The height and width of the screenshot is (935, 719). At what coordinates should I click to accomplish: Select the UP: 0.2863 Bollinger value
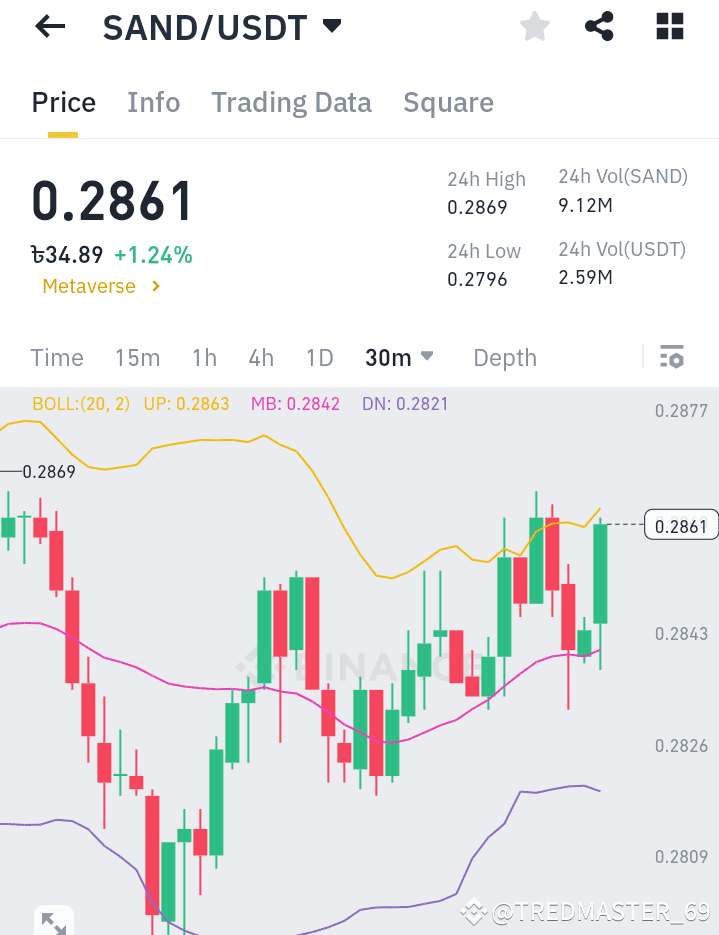186,404
